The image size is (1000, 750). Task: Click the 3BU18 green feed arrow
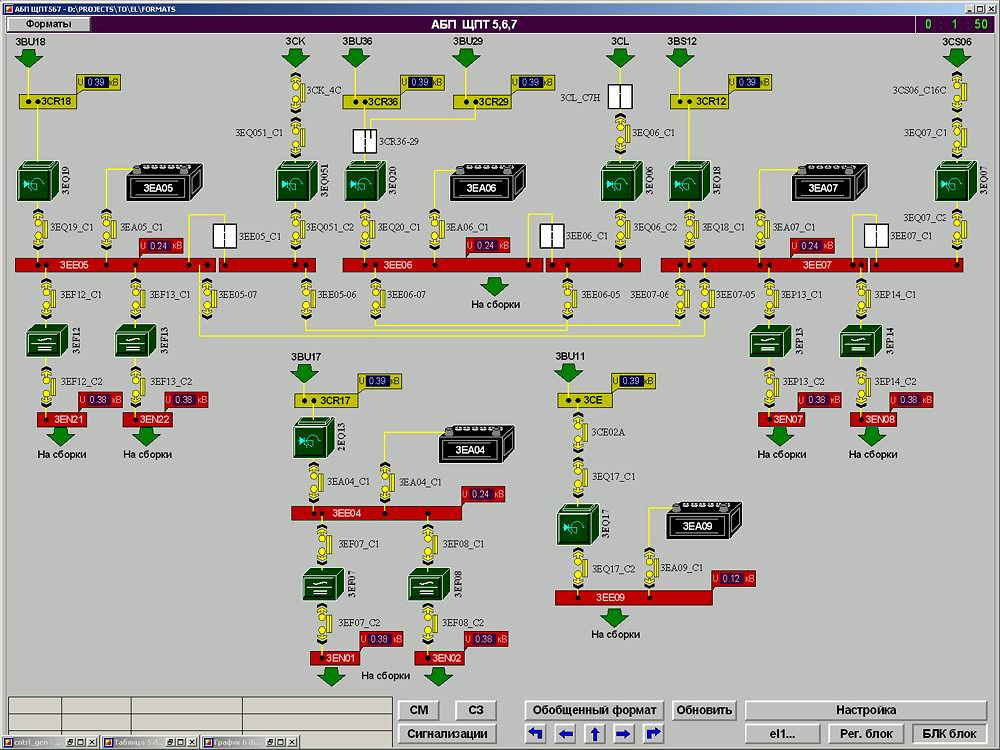(x=29, y=59)
